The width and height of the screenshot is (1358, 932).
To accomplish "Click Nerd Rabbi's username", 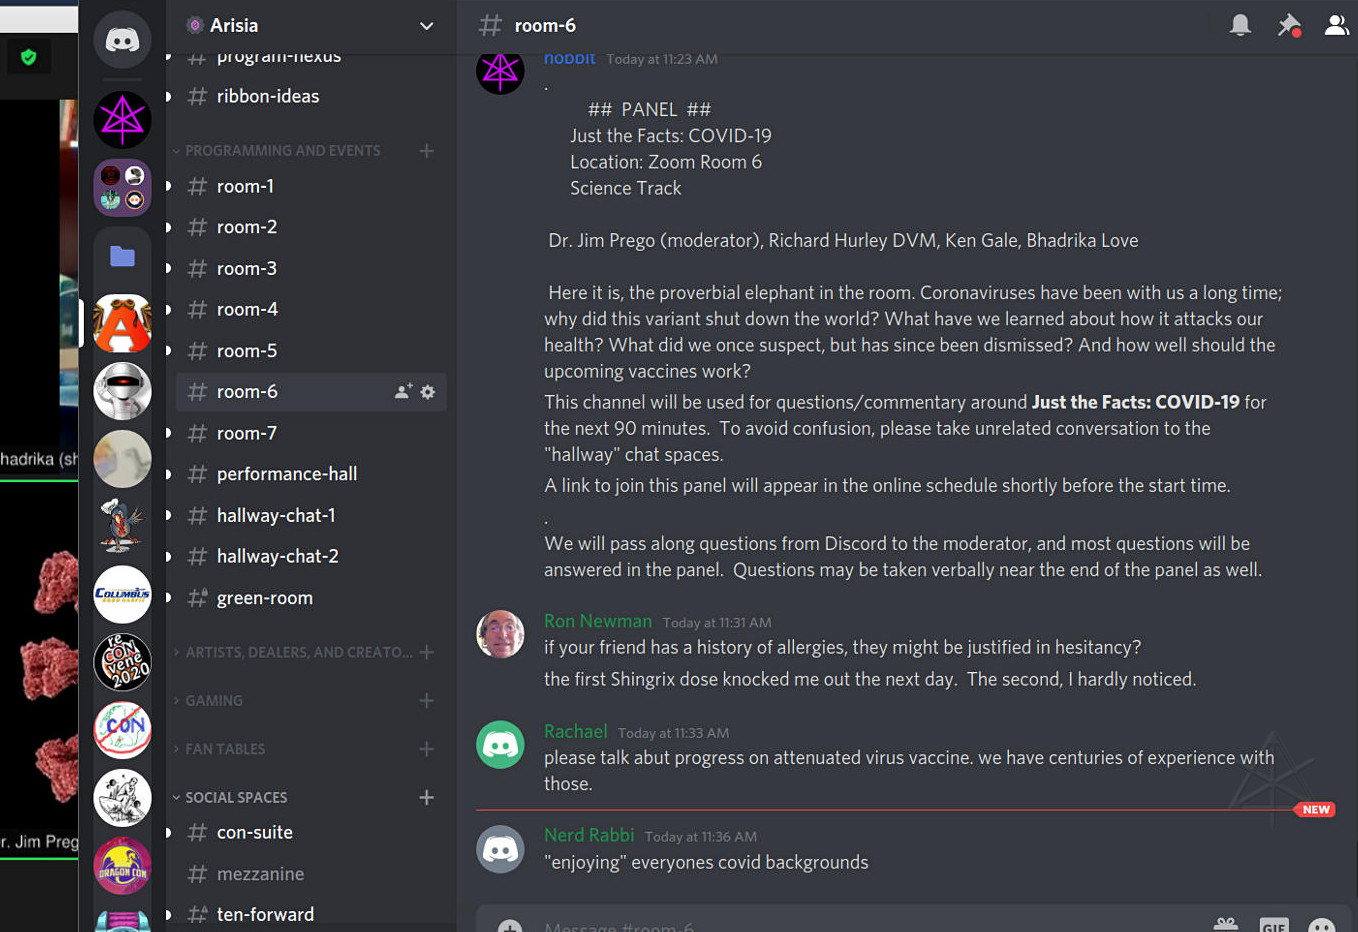I will click(589, 835).
